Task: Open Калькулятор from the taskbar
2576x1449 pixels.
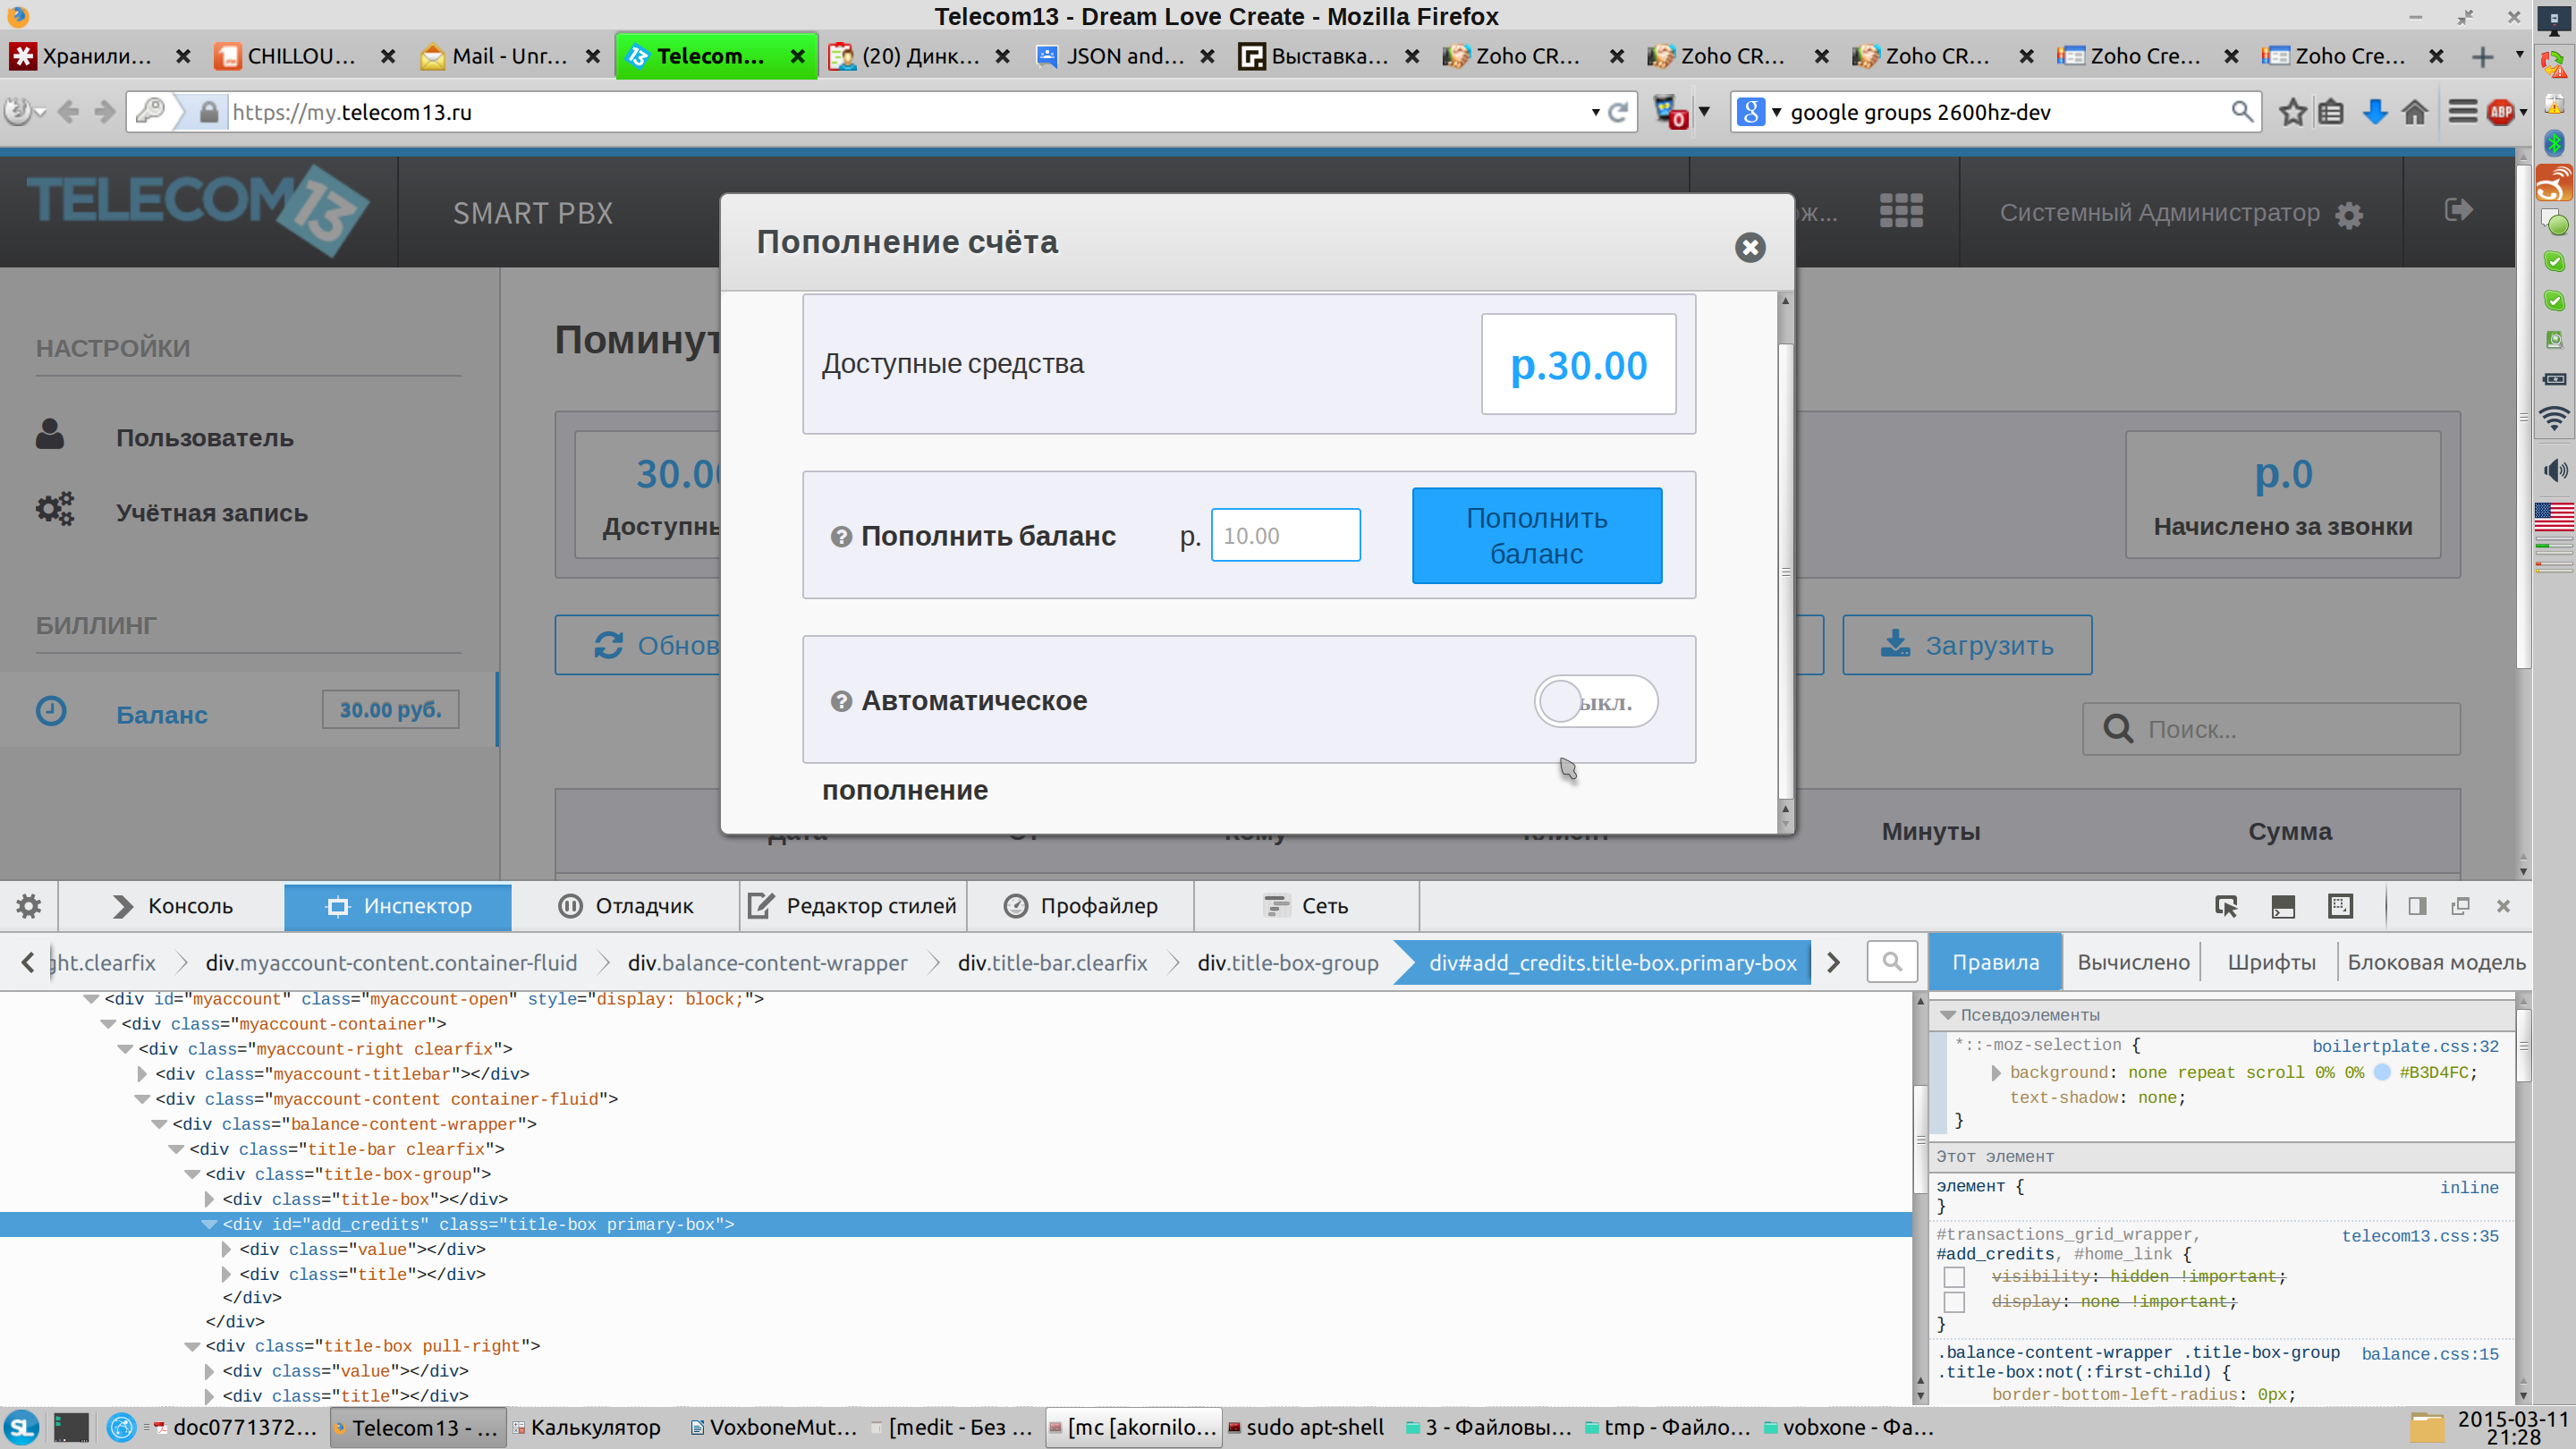Action: coord(588,1427)
